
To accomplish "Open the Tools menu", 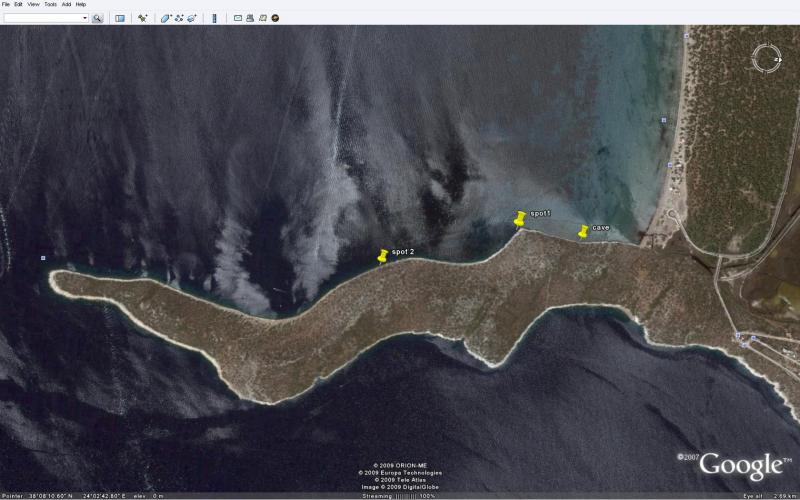I will pyautogui.click(x=49, y=4).
